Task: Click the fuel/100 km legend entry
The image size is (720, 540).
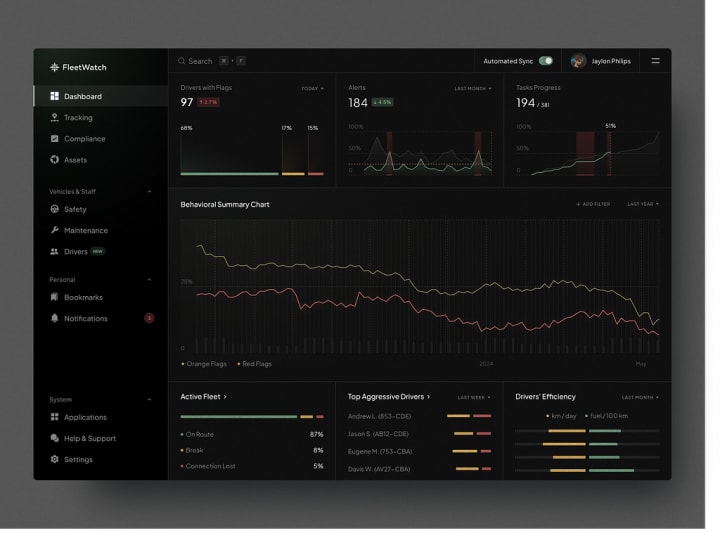Action: click(x=608, y=416)
